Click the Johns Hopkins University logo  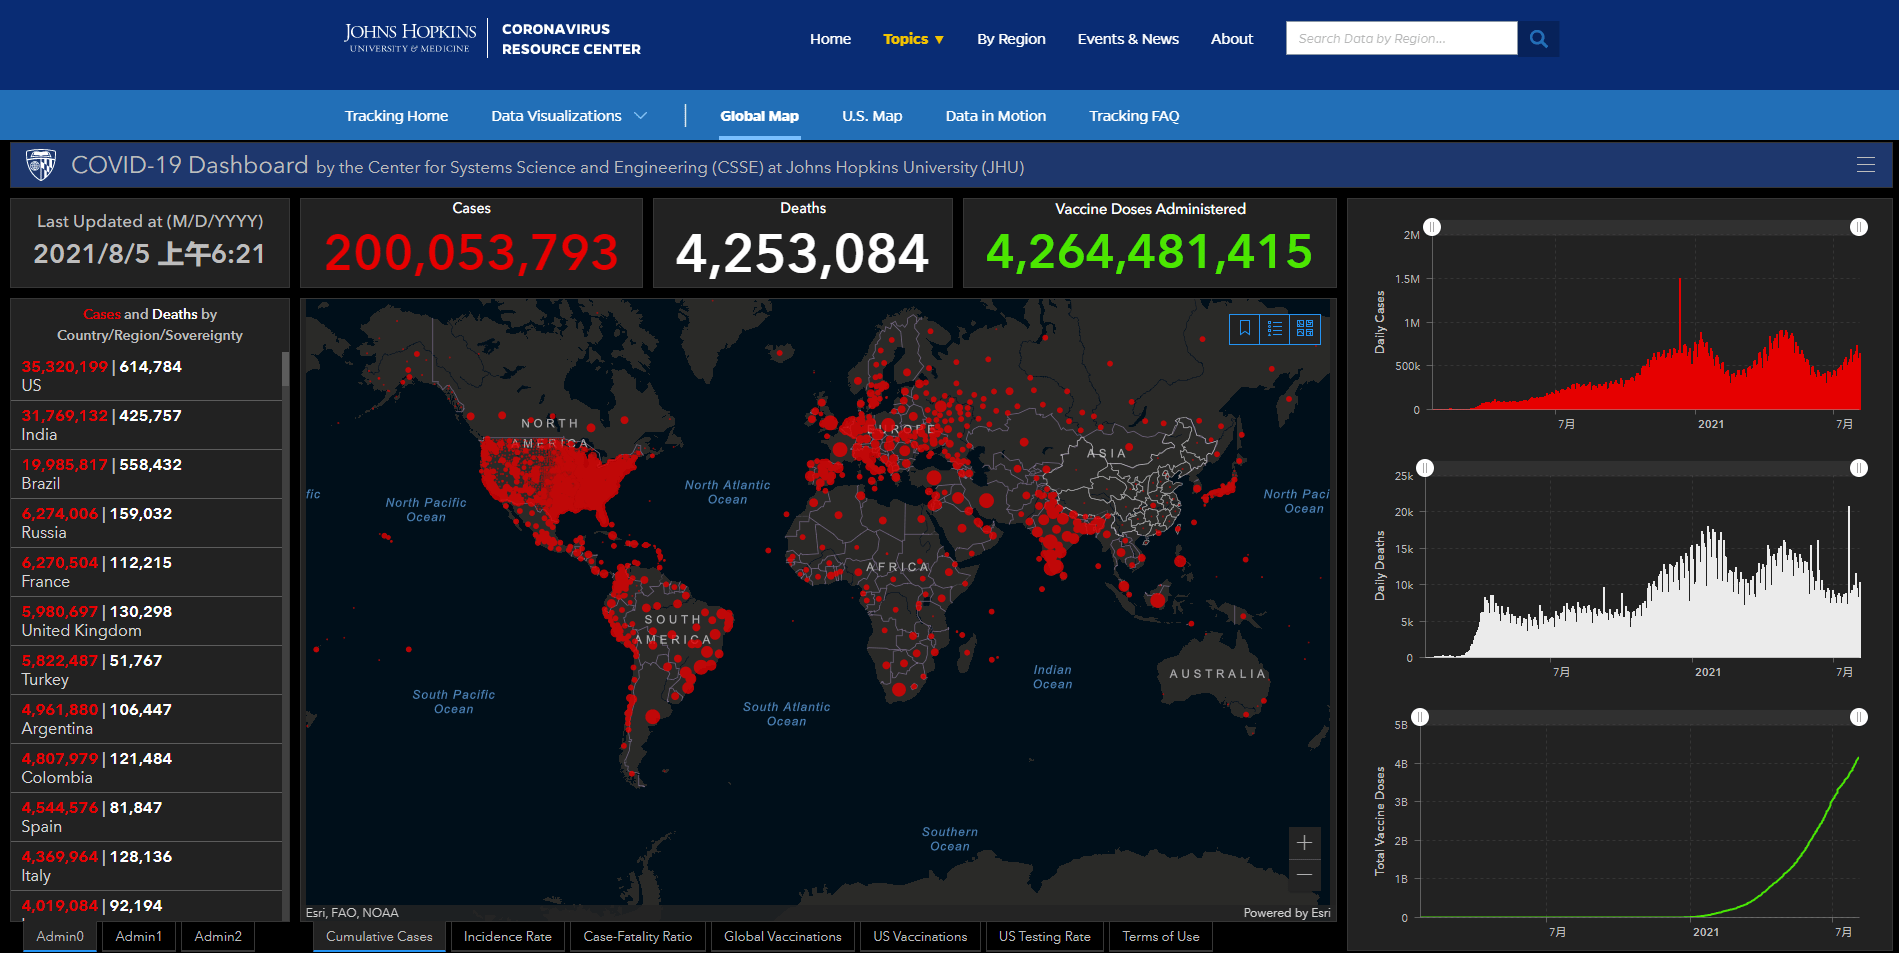click(410, 38)
